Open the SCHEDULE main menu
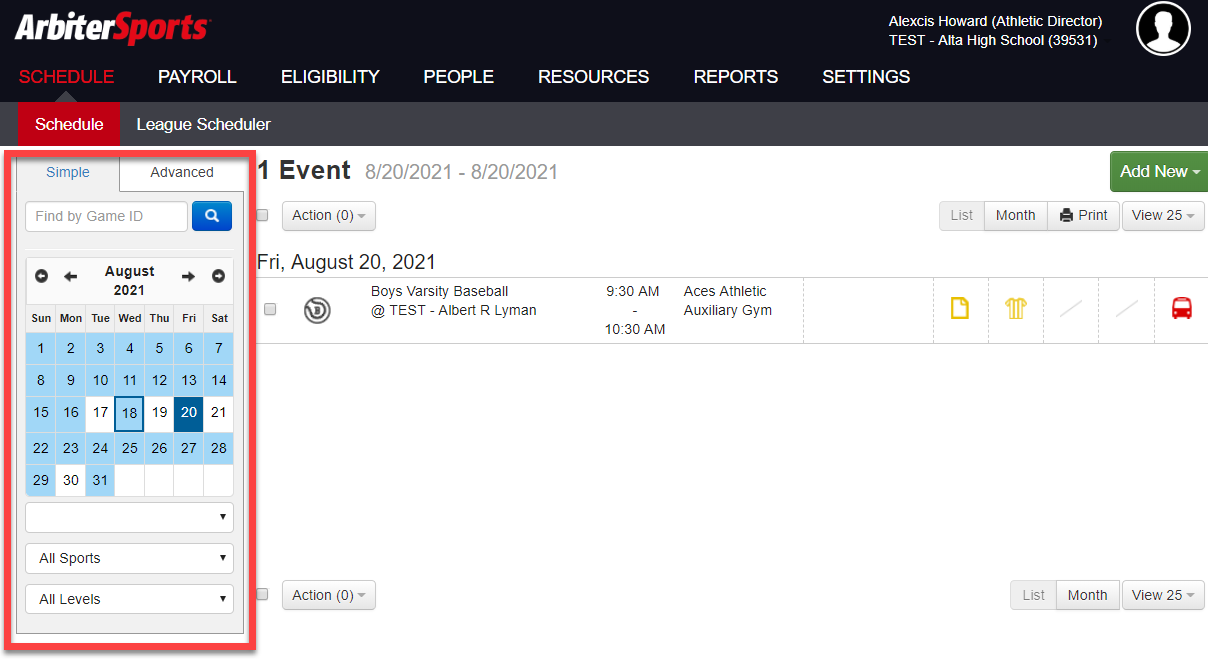This screenshot has height=659, width=1208. point(66,77)
